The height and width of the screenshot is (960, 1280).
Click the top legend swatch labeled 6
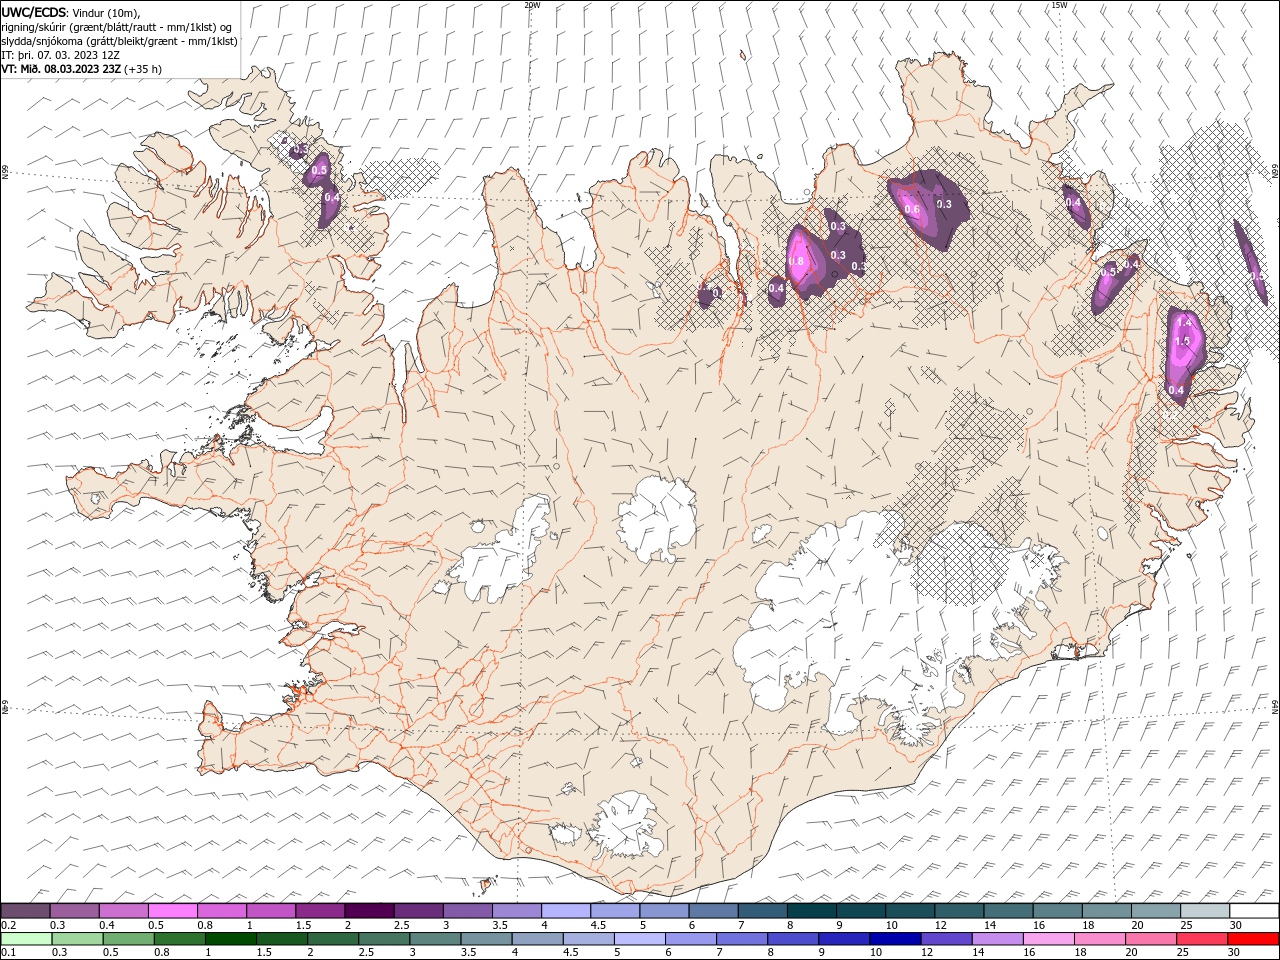pos(713,910)
